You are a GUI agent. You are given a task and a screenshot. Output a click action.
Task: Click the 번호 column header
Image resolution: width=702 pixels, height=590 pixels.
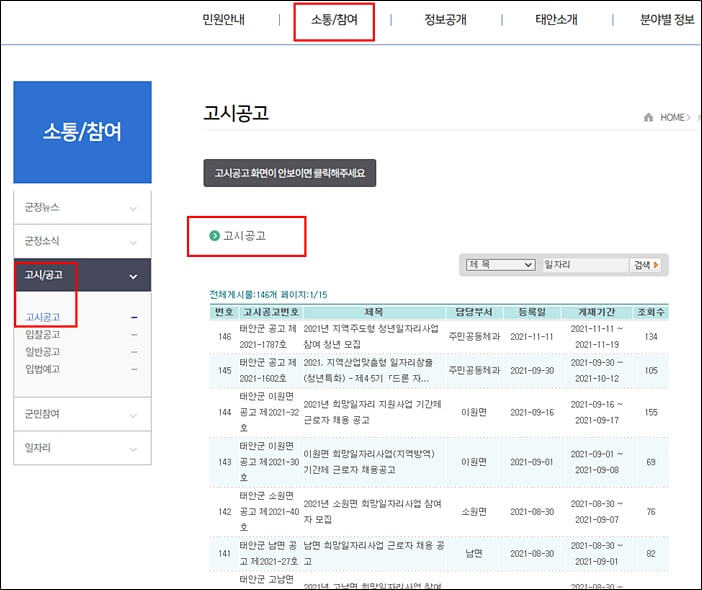click(x=224, y=312)
